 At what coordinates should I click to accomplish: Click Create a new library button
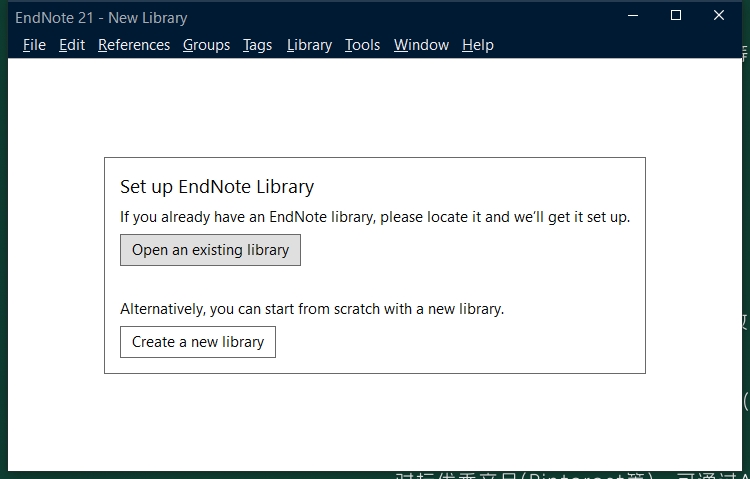pyautogui.click(x=198, y=342)
